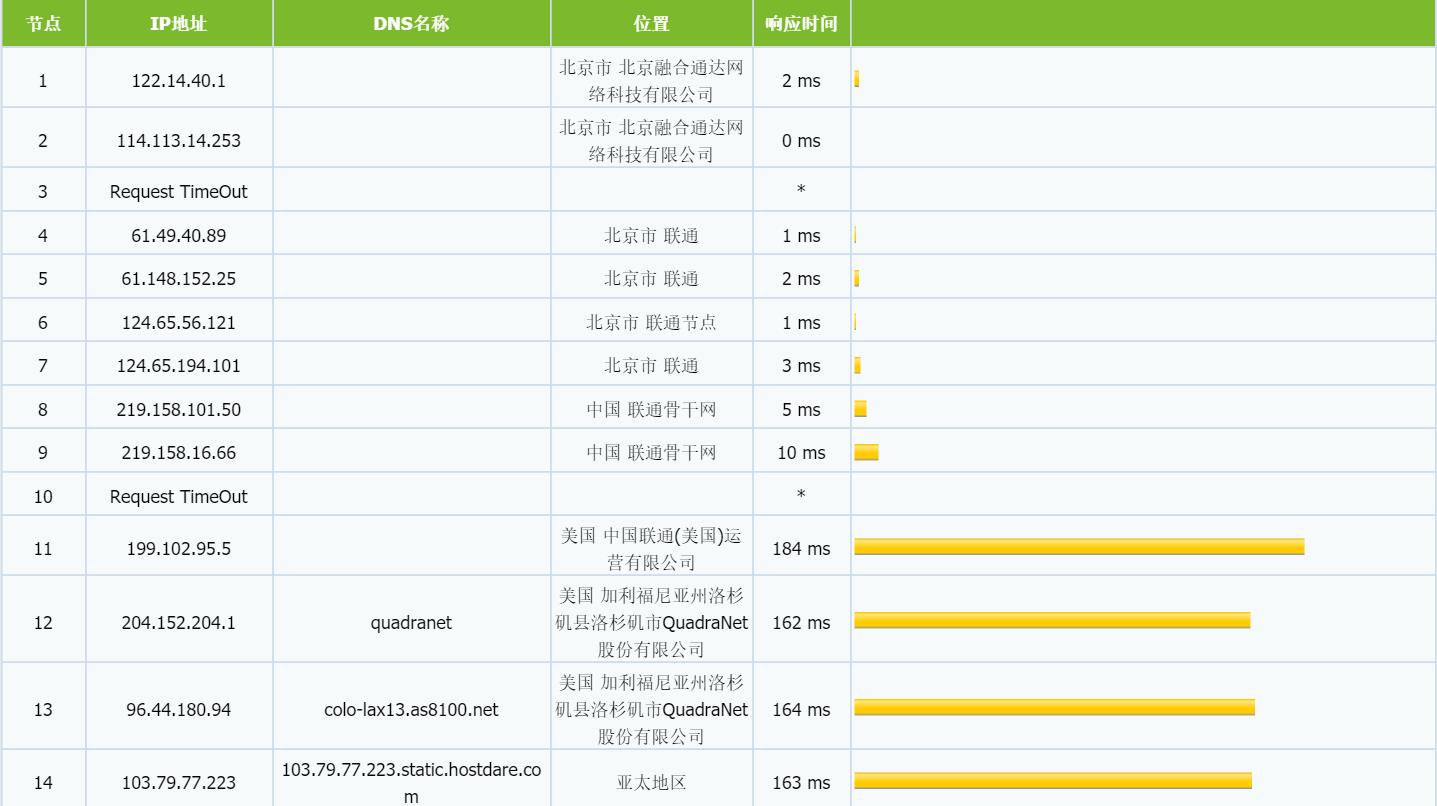Click the 响应时间 column header
1437x806 pixels.
click(801, 24)
